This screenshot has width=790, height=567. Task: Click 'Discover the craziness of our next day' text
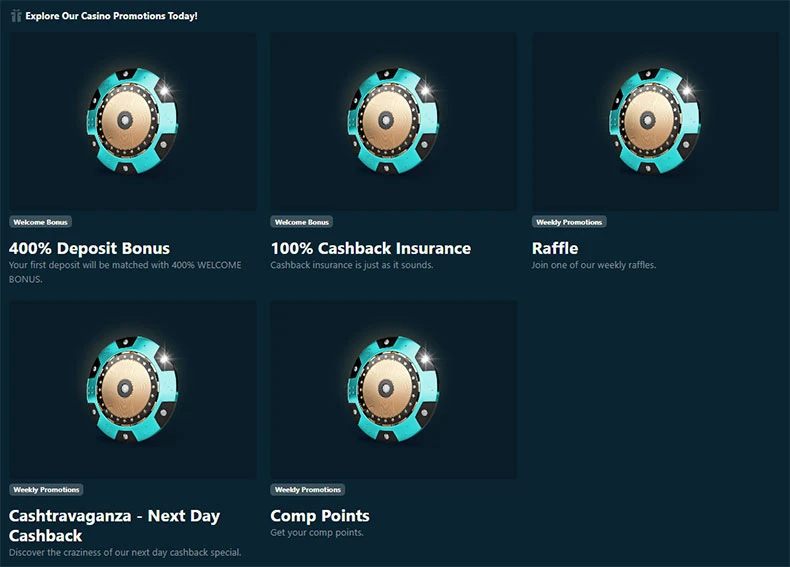[x=125, y=552]
